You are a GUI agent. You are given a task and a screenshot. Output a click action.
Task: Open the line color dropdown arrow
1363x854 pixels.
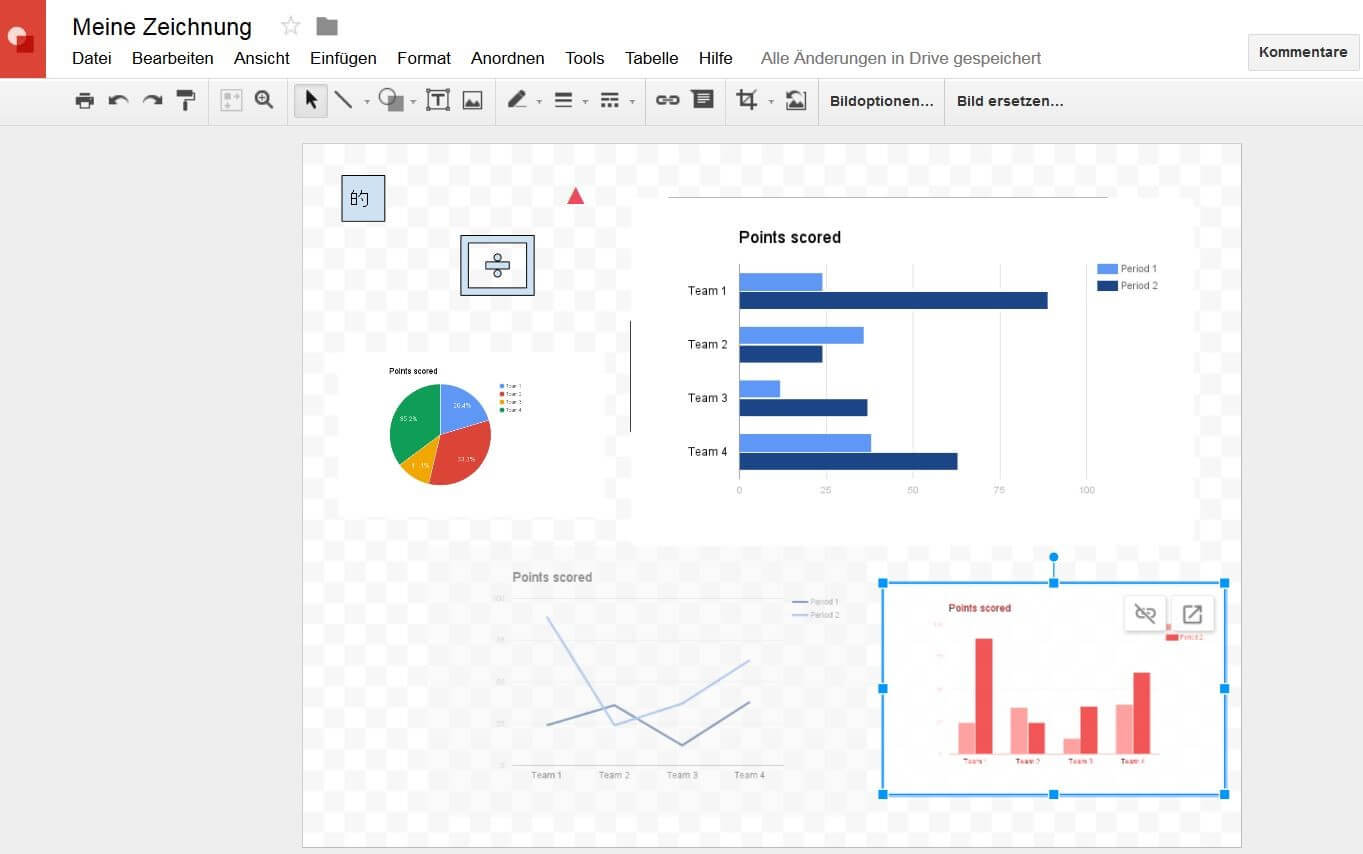[x=539, y=101]
